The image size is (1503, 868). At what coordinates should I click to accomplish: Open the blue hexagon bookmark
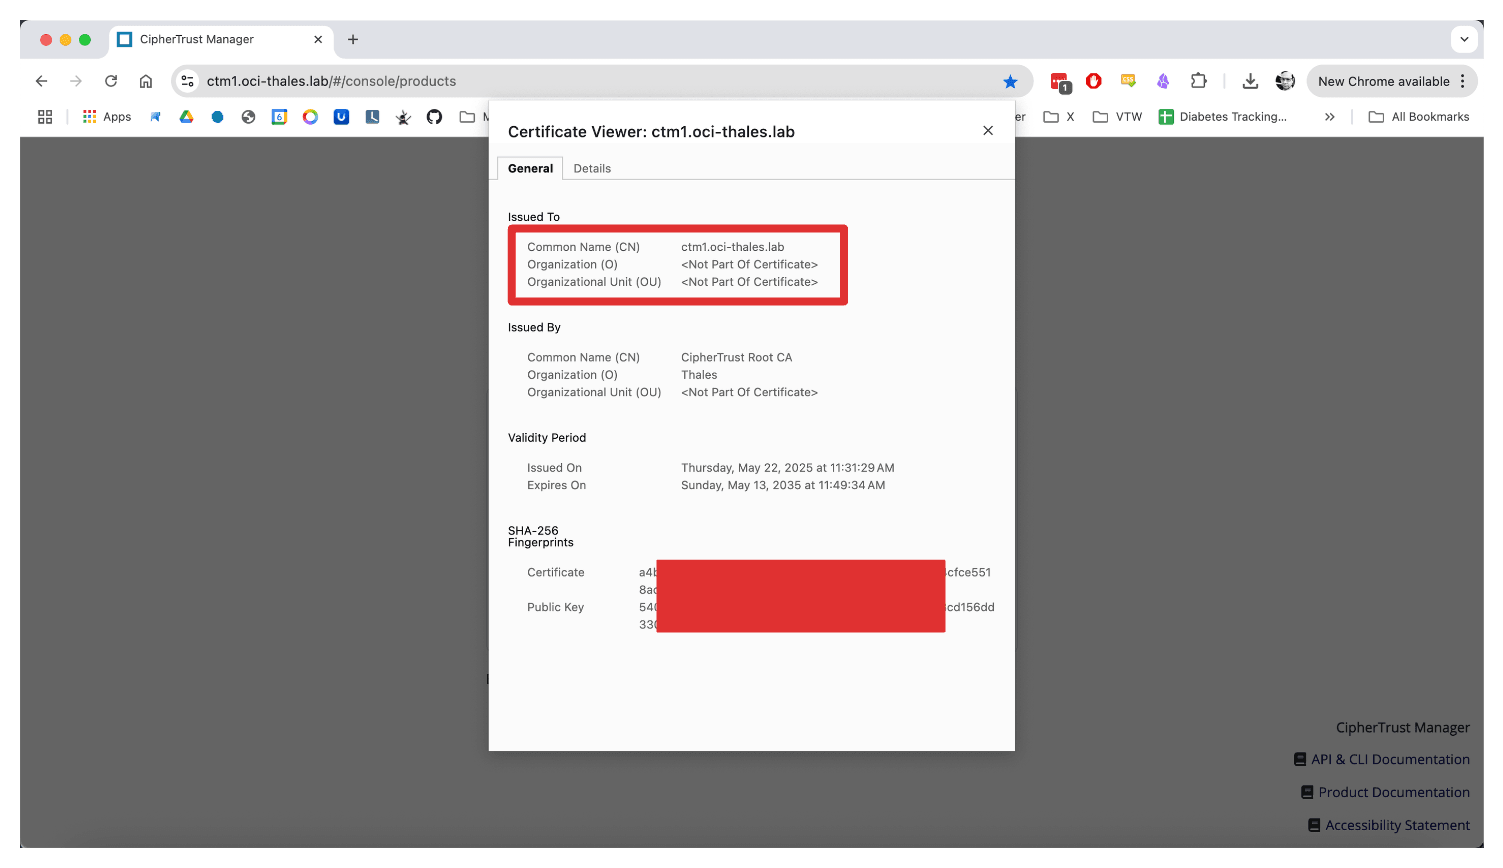(217, 117)
